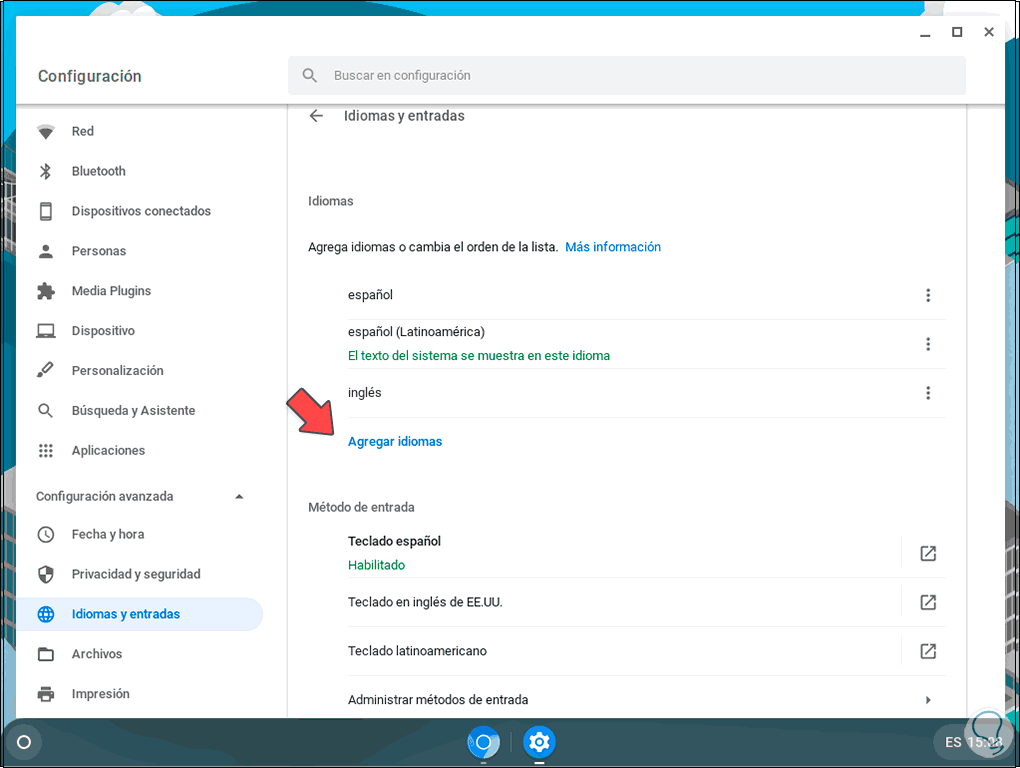Go back with the left arrow

(316, 116)
